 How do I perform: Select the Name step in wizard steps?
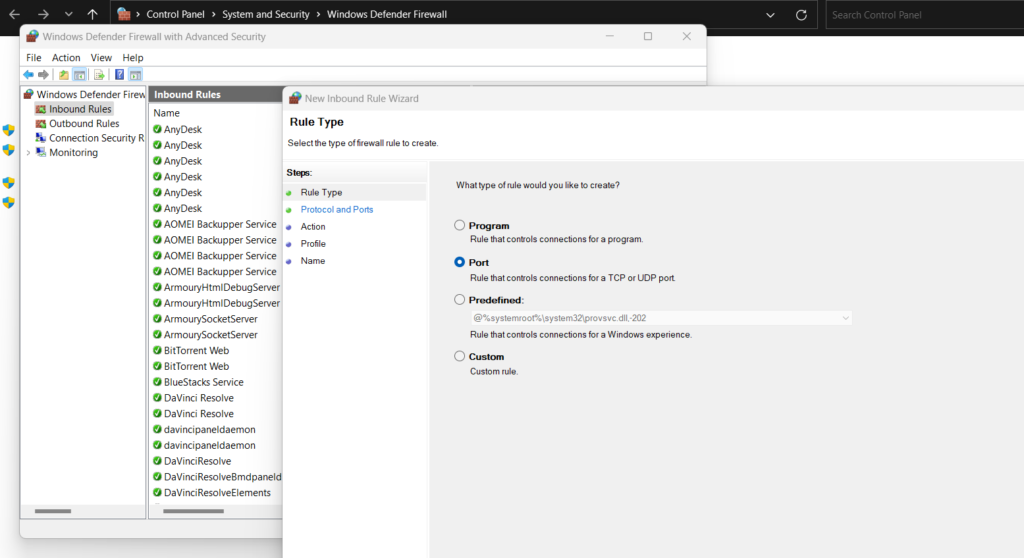tap(313, 260)
